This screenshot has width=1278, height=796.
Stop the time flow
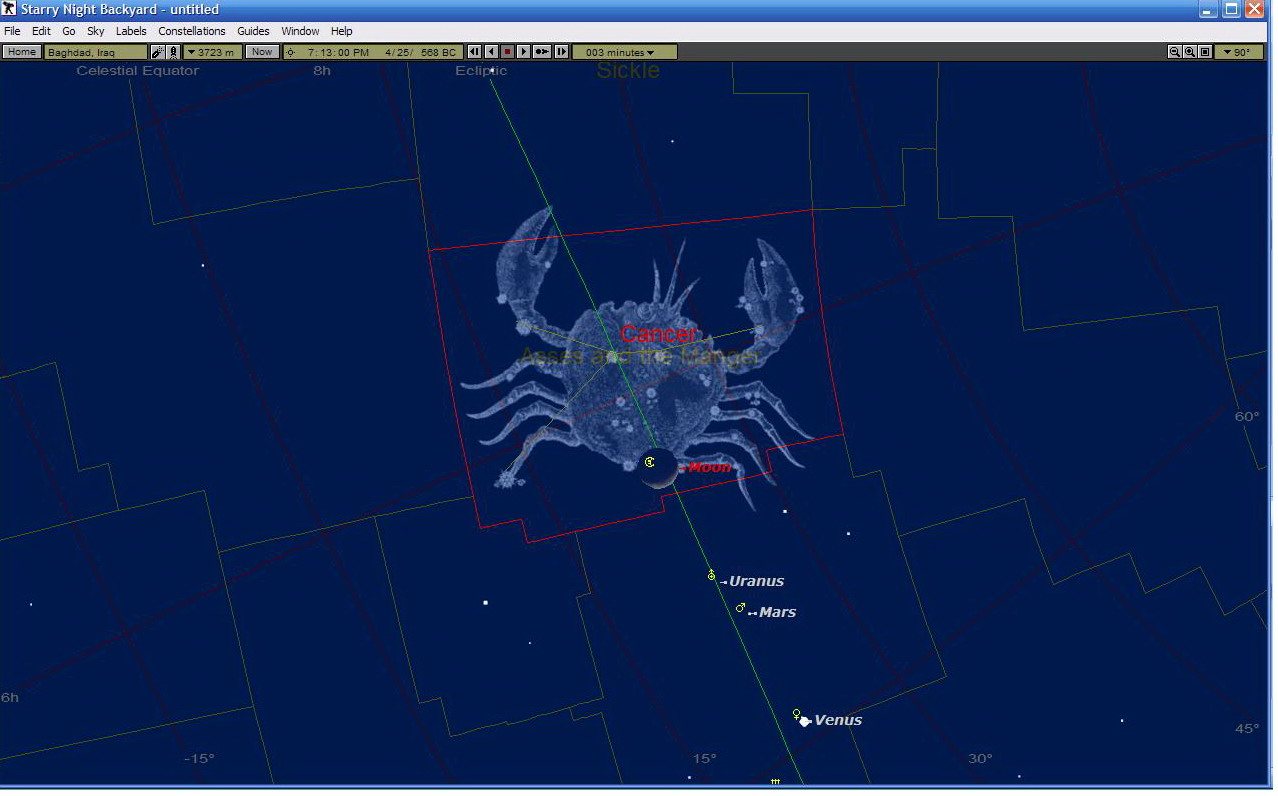(507, 52)
